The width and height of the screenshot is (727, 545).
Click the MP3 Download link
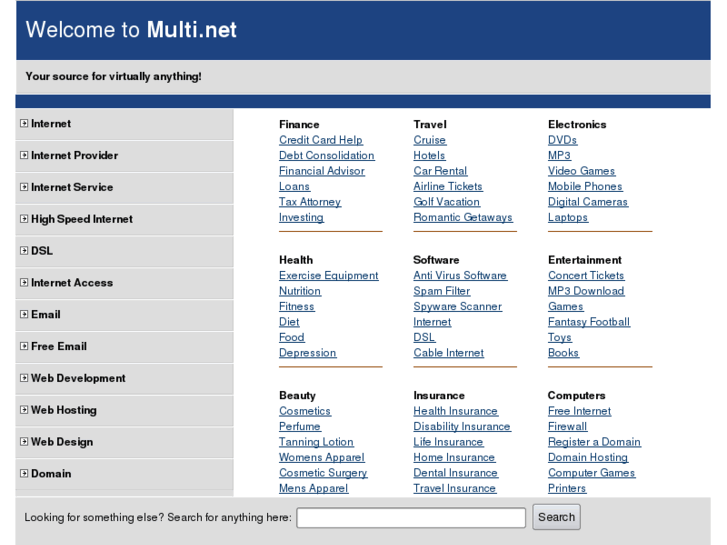pos(586,291)
